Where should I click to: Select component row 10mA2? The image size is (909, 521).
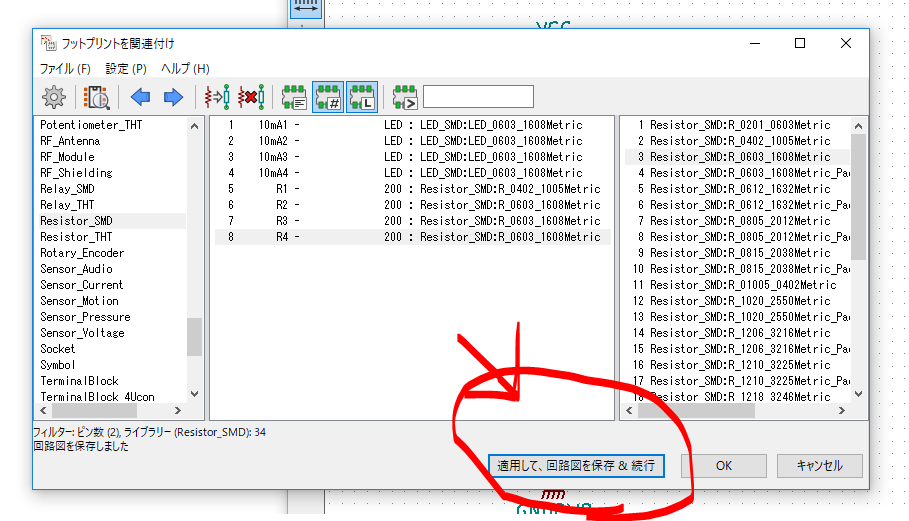412,141
